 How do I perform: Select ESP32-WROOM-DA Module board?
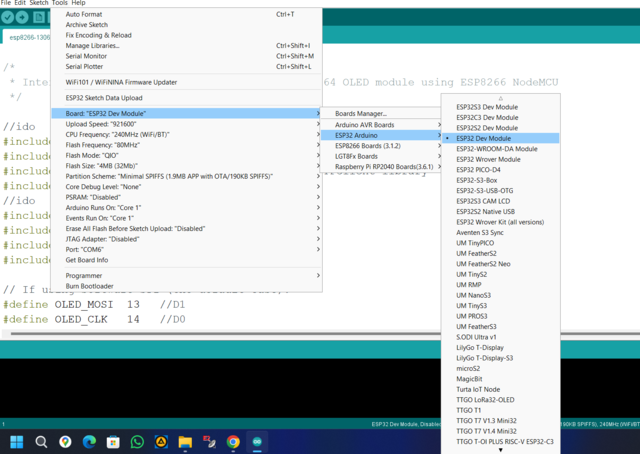coord(500,149)
